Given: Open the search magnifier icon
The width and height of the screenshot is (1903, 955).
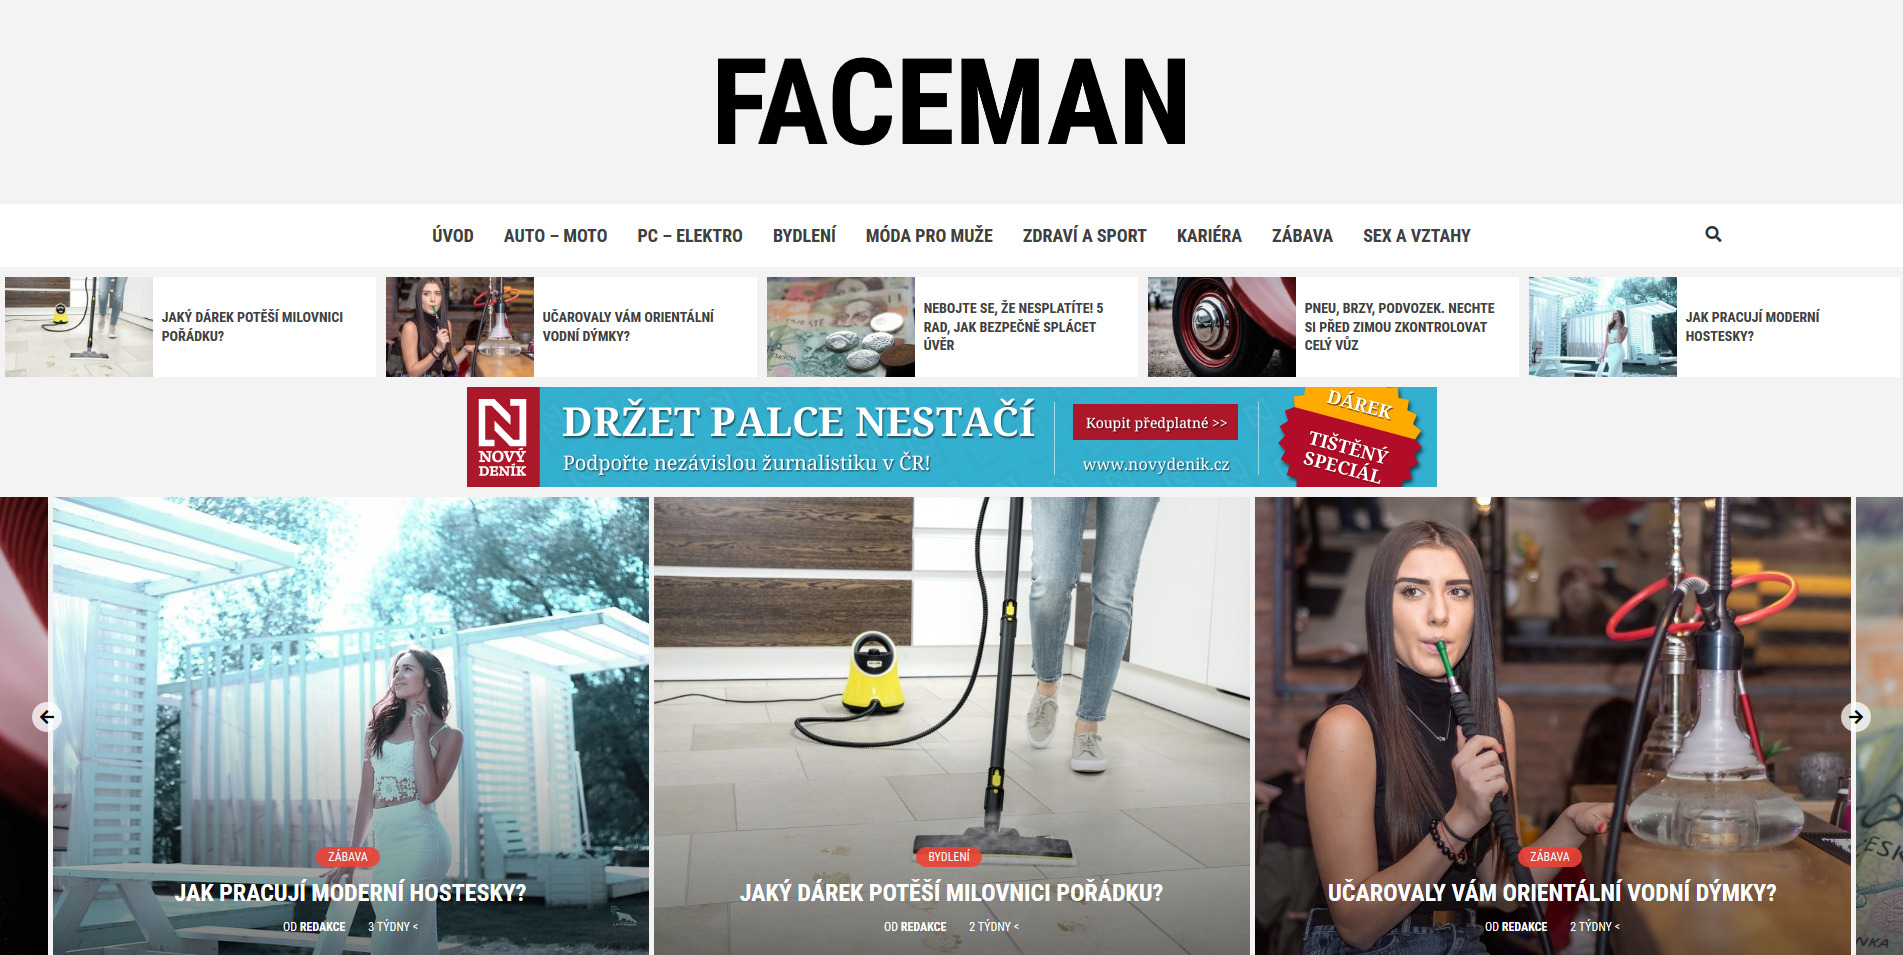Looking at the screenshot, I should [1713, 234].
